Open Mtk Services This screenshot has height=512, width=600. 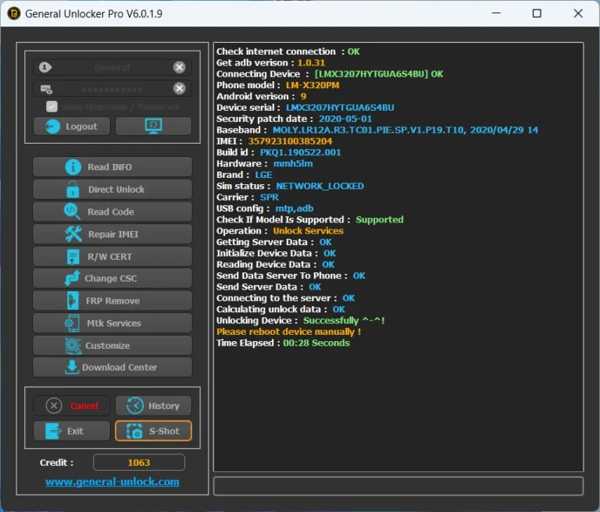(x=112, y=323)
